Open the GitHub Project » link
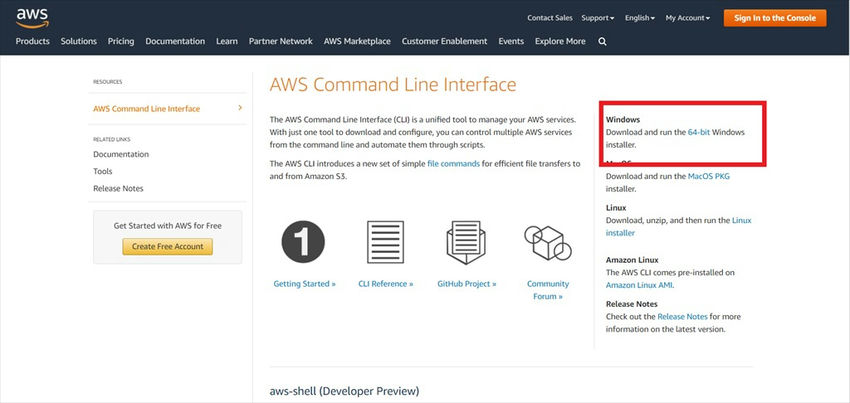 [x=466, y=284]
